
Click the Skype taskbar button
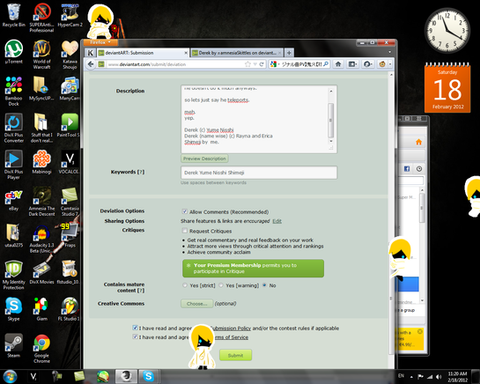point(148,376)
